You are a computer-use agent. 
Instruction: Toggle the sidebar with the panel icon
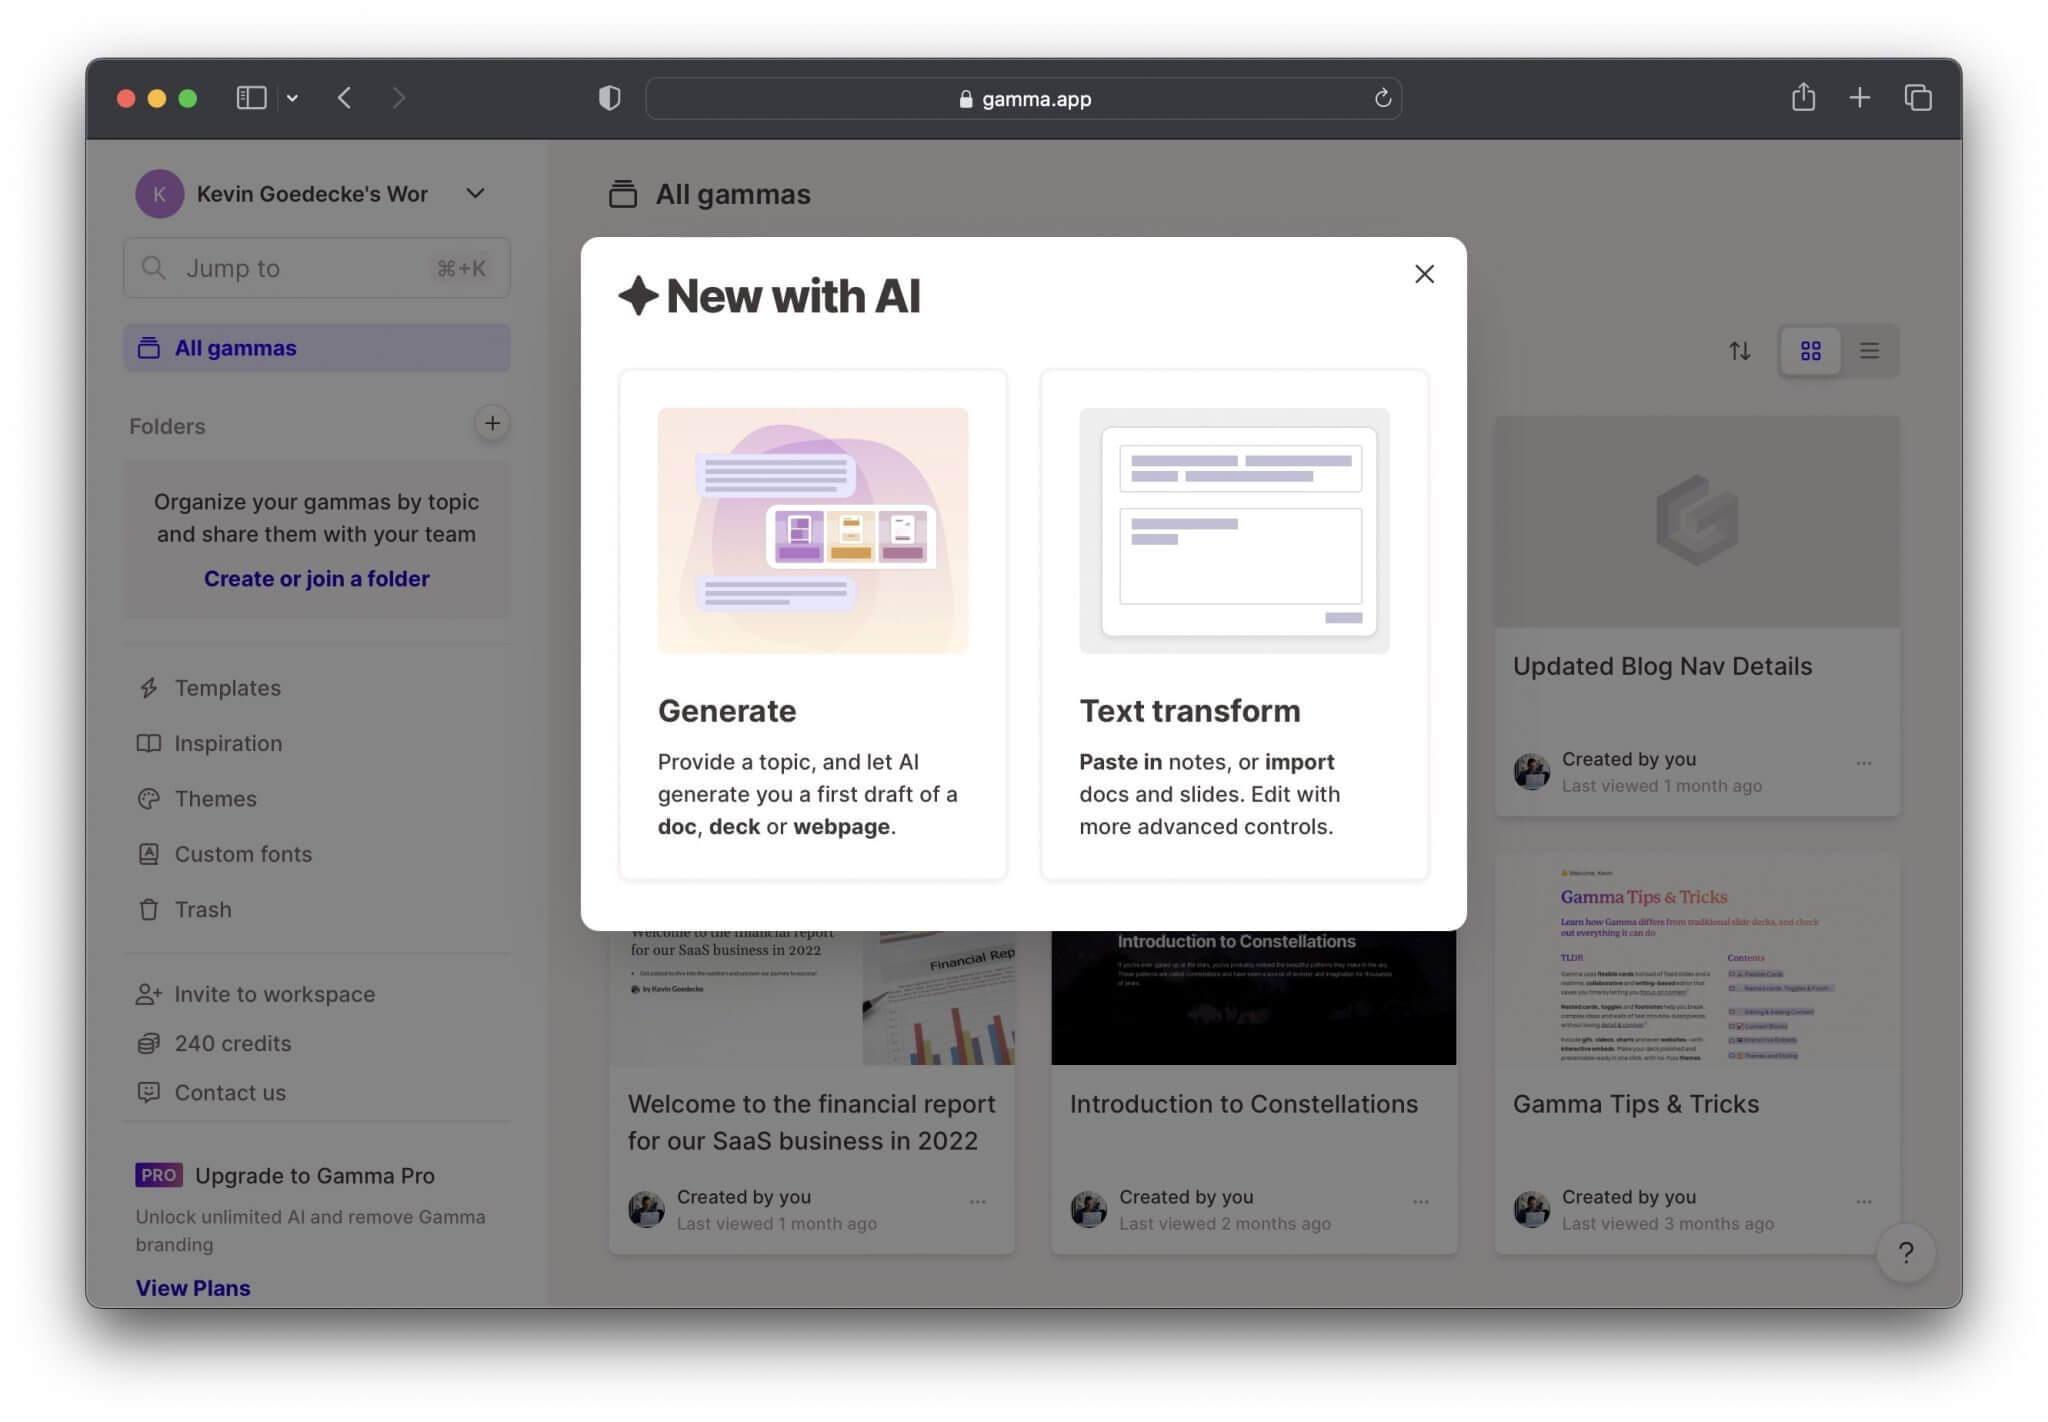tap(251, 97)
